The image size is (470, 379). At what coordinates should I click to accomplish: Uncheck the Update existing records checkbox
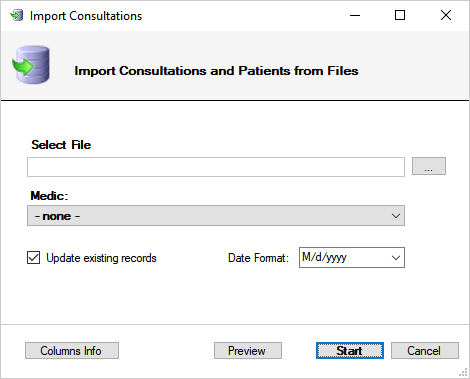coord(34,258)
